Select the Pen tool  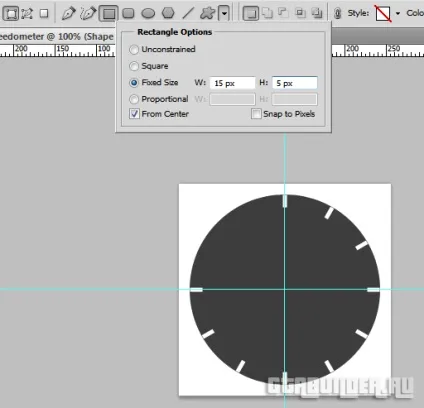pyautogui.click(x=68, y=14)
